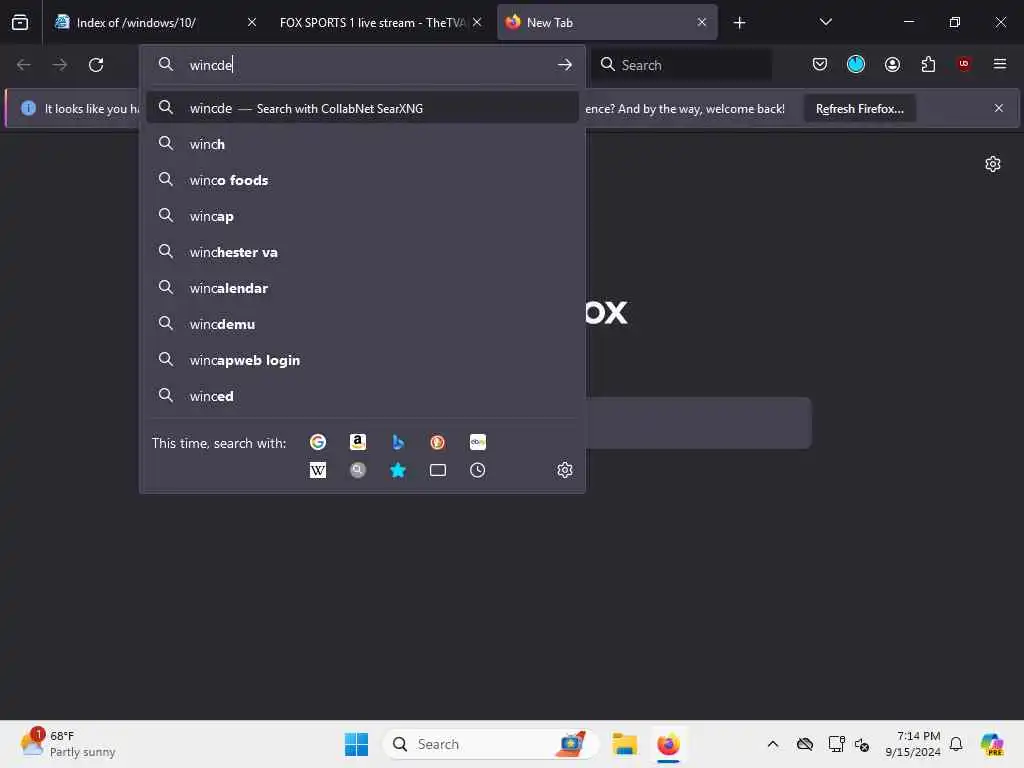Select the 'wincdemu' suggestion

362,324
